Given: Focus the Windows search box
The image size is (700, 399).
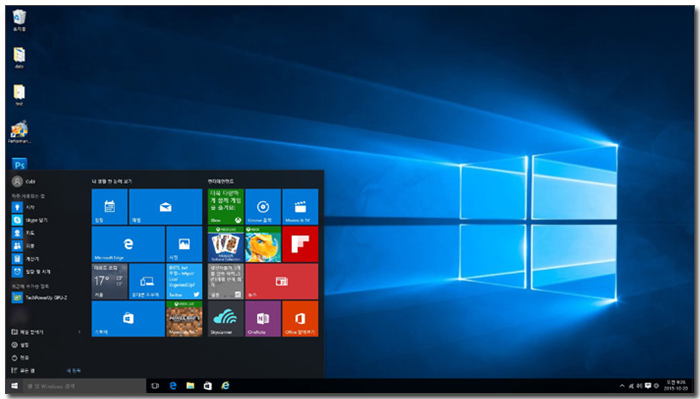Looking at the screenshot, I should click(84, 386).
